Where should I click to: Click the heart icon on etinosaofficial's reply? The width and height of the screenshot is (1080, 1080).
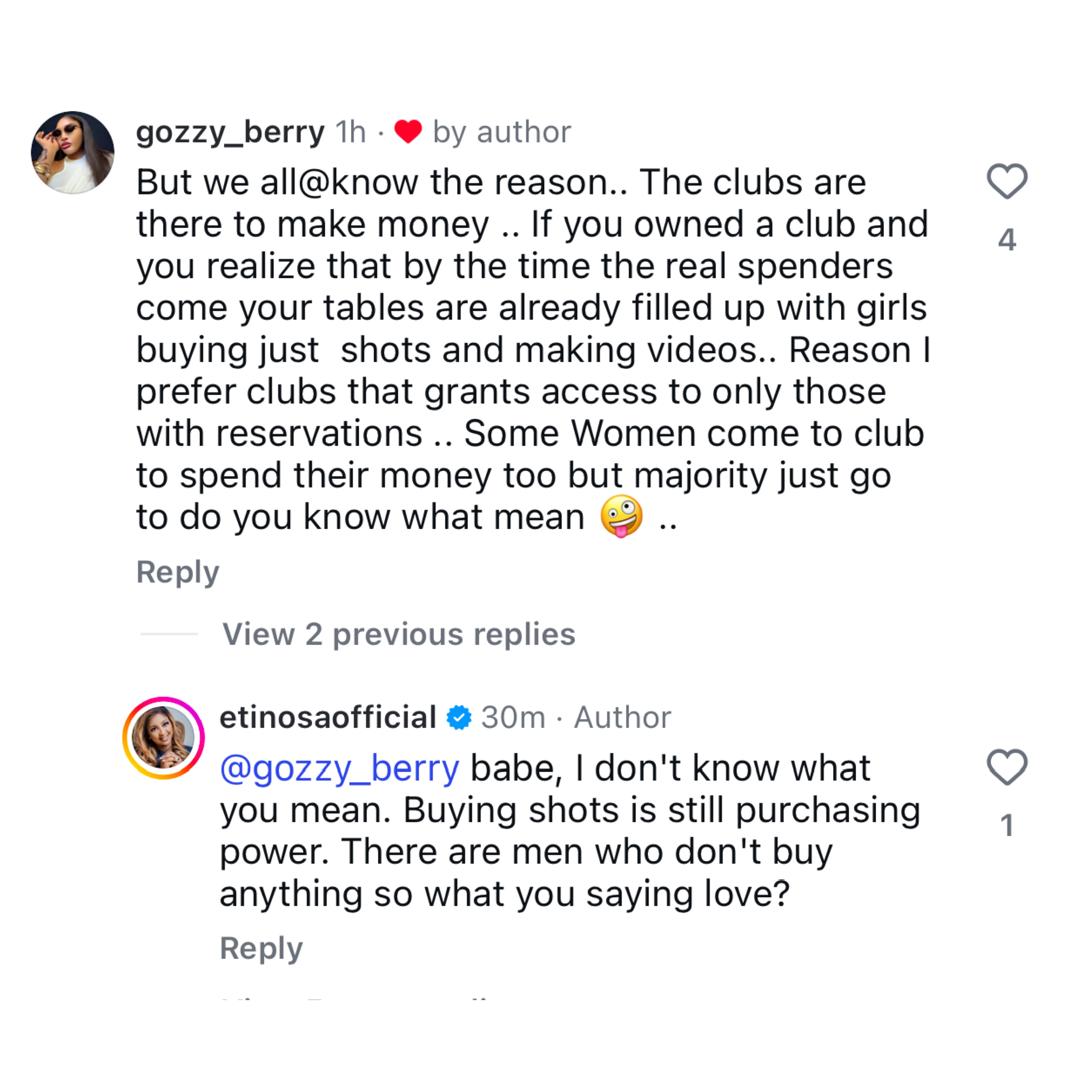[1007, 768]
